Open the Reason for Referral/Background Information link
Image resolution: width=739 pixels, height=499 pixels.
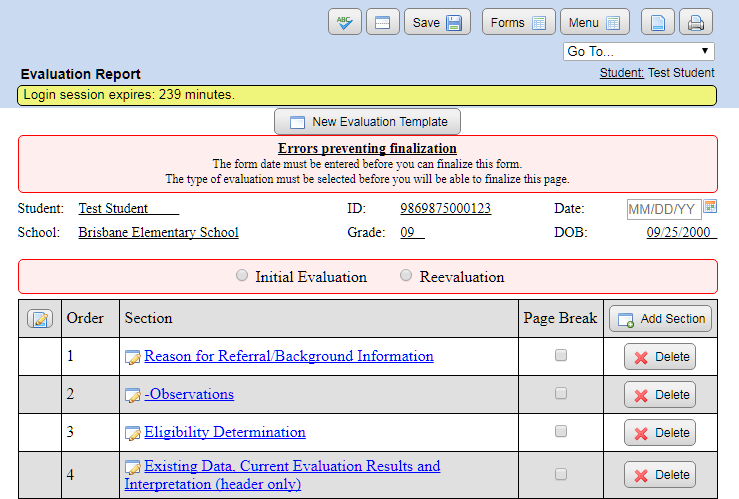coord(288,356)
